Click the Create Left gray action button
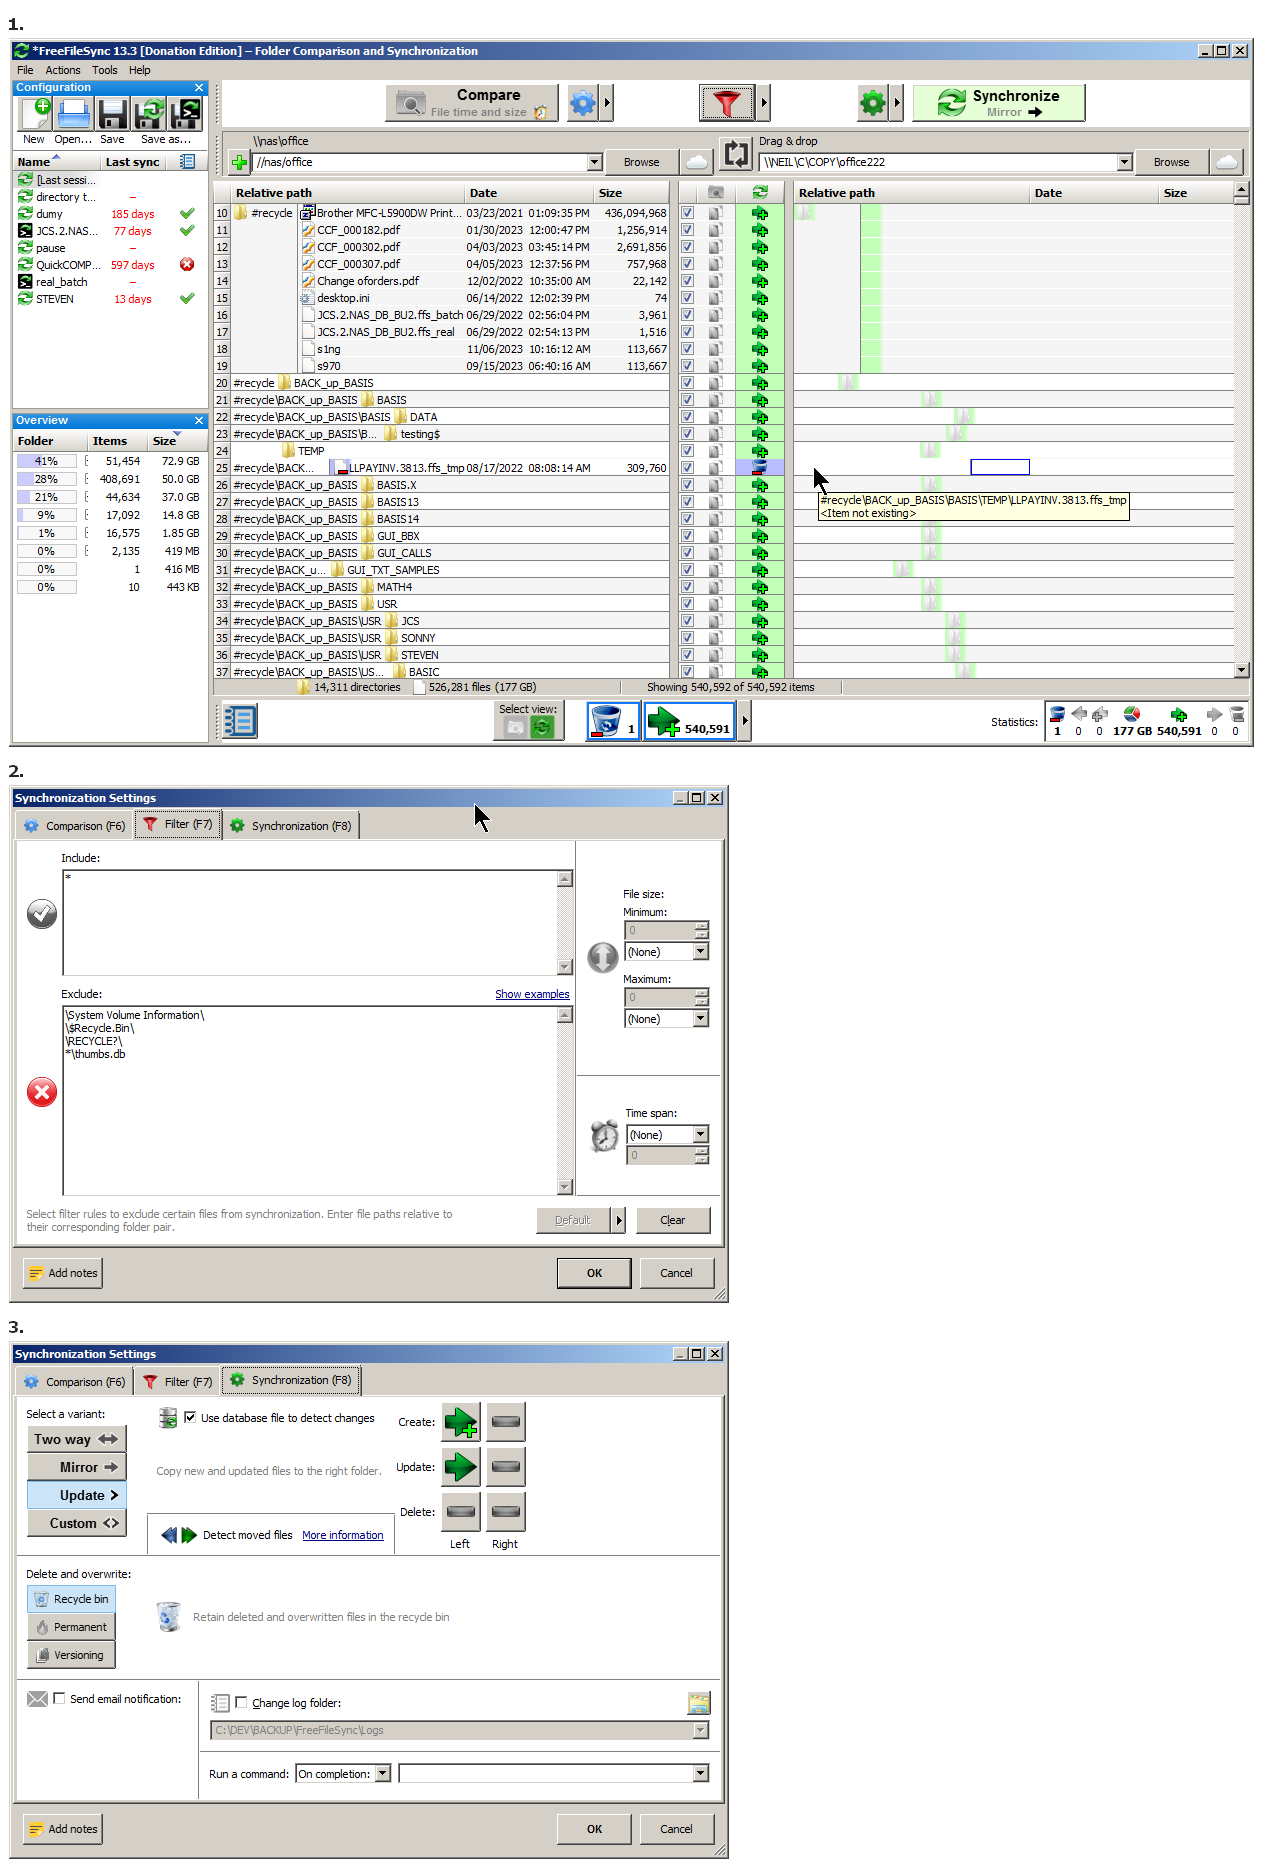Image resolution: width=1263 pixels, height=1868 pixels. pyautogui.click(x=506, y=1422)
